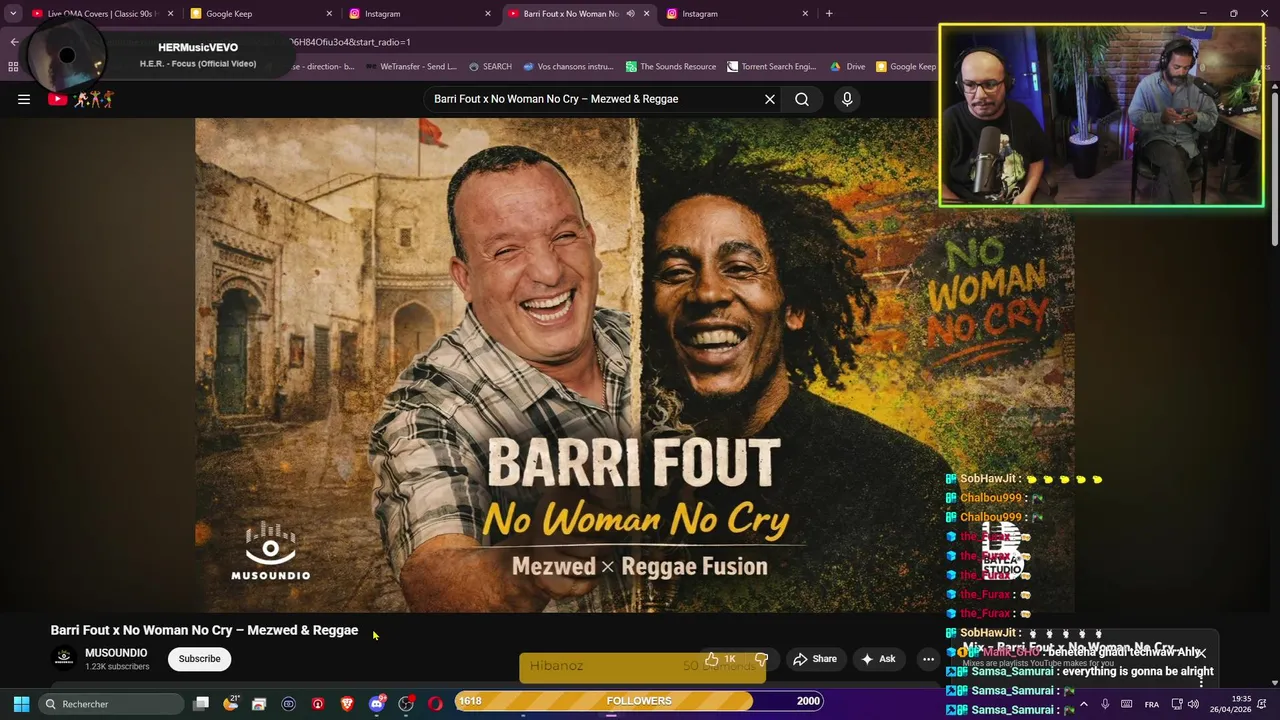The image size is (1280, 720).
Task: Open the mix panel three-dot options
Action: 1201,682
